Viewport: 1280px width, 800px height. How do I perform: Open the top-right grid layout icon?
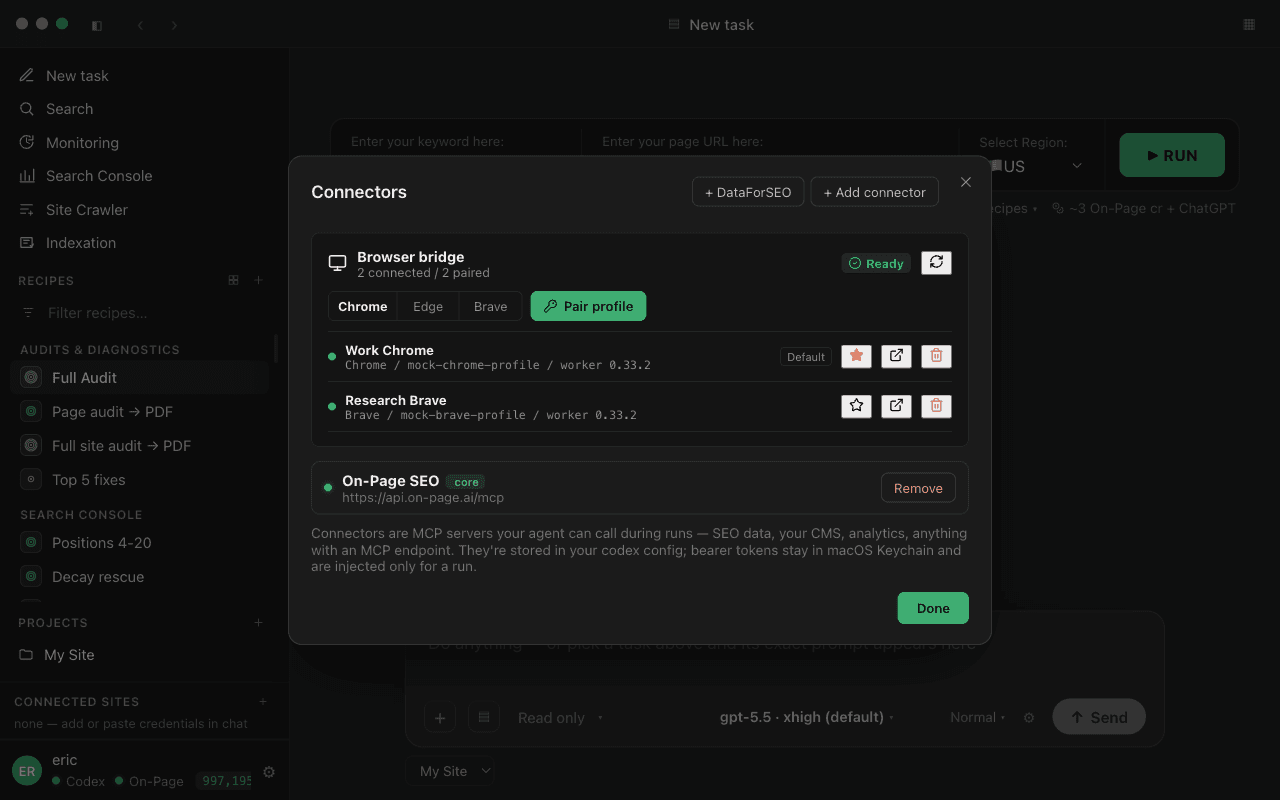(x=1249, y=24)
